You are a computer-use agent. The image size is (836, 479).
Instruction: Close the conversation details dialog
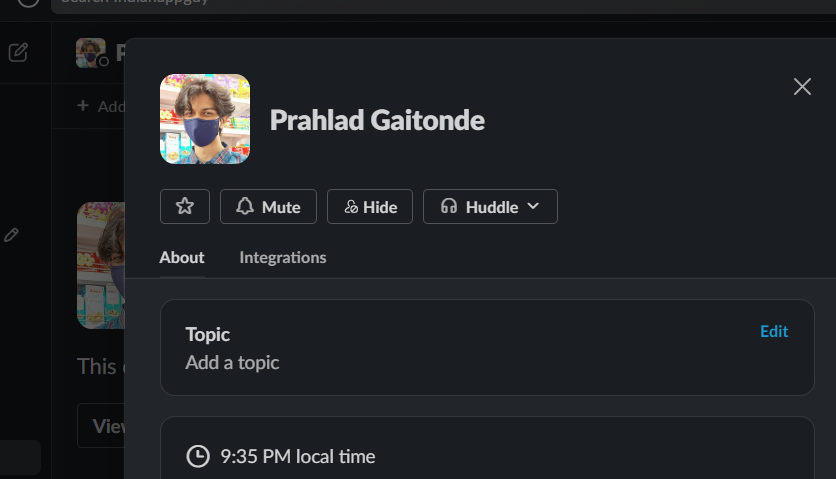tap(802, 87)
